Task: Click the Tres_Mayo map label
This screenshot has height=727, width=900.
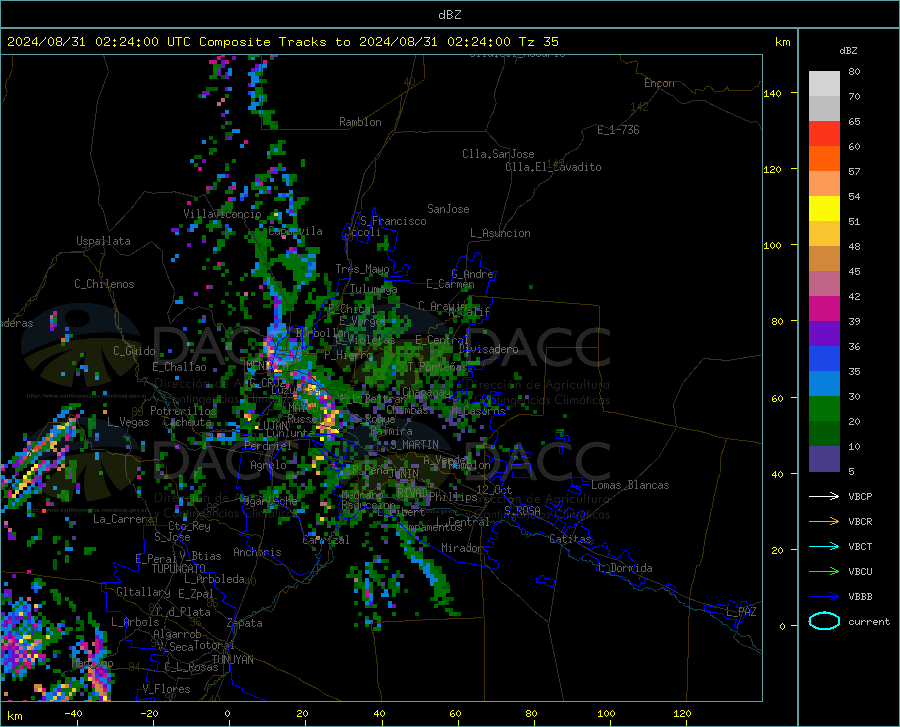Action: click(x=362, y=269)
